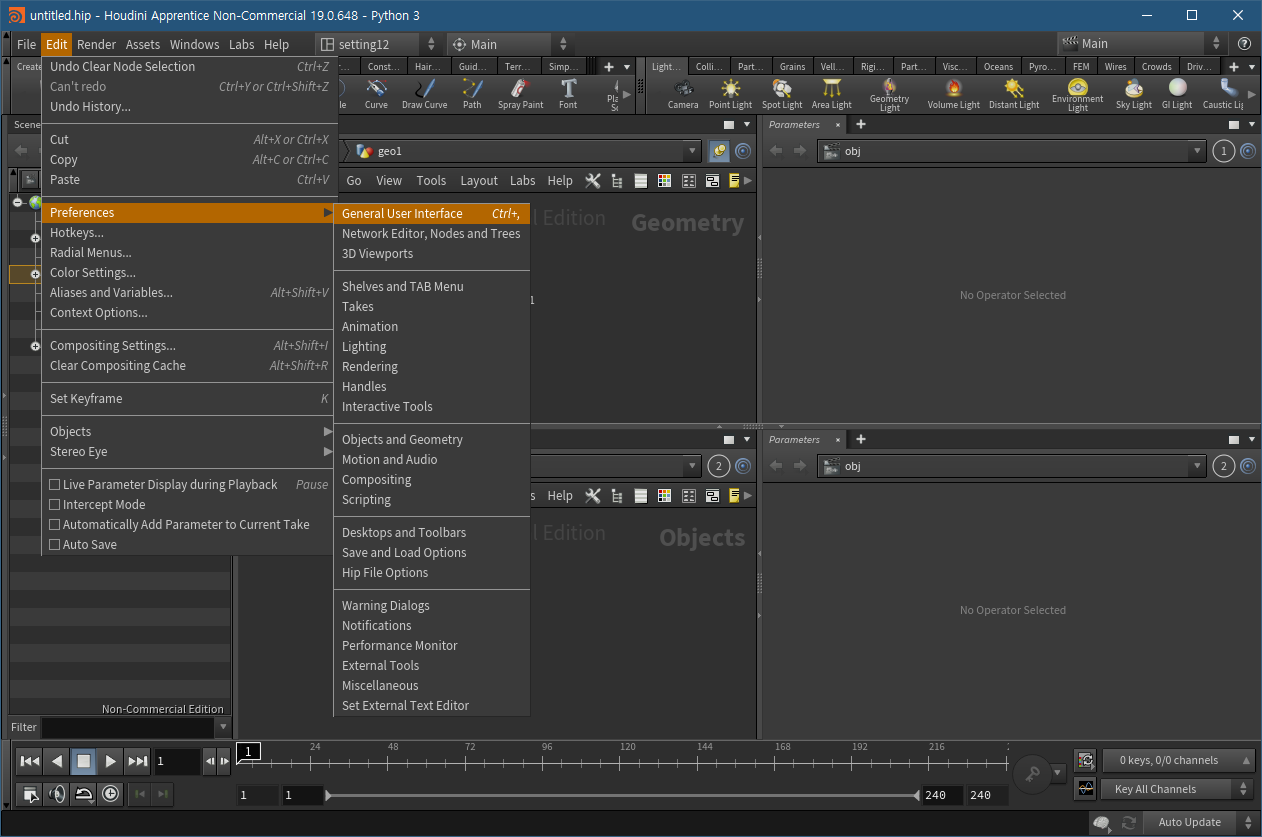Choose General User Interface preferences
This screenshot has height=837, width=1262.
pyautogui.click(x=431, y=214)
